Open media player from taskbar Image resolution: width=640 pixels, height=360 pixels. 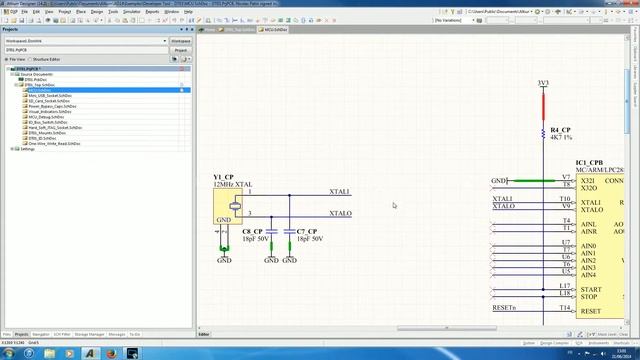pyautogui.click(x=69, y=353)
